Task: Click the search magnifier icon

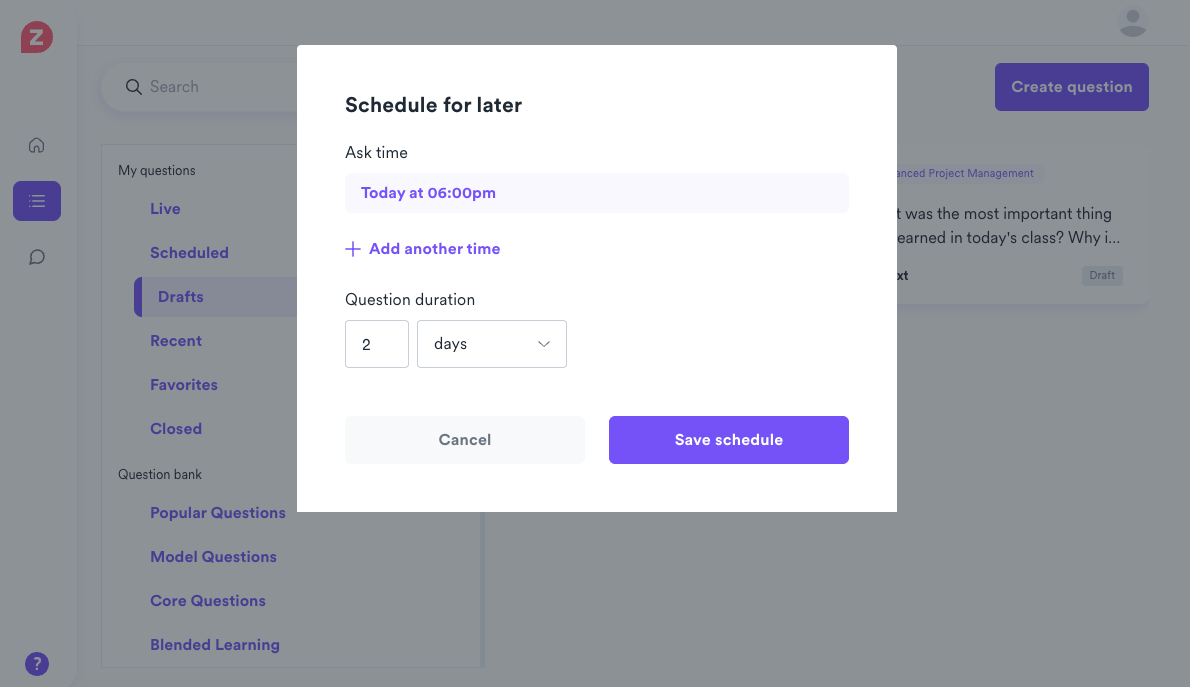Action: pos(133,87)
